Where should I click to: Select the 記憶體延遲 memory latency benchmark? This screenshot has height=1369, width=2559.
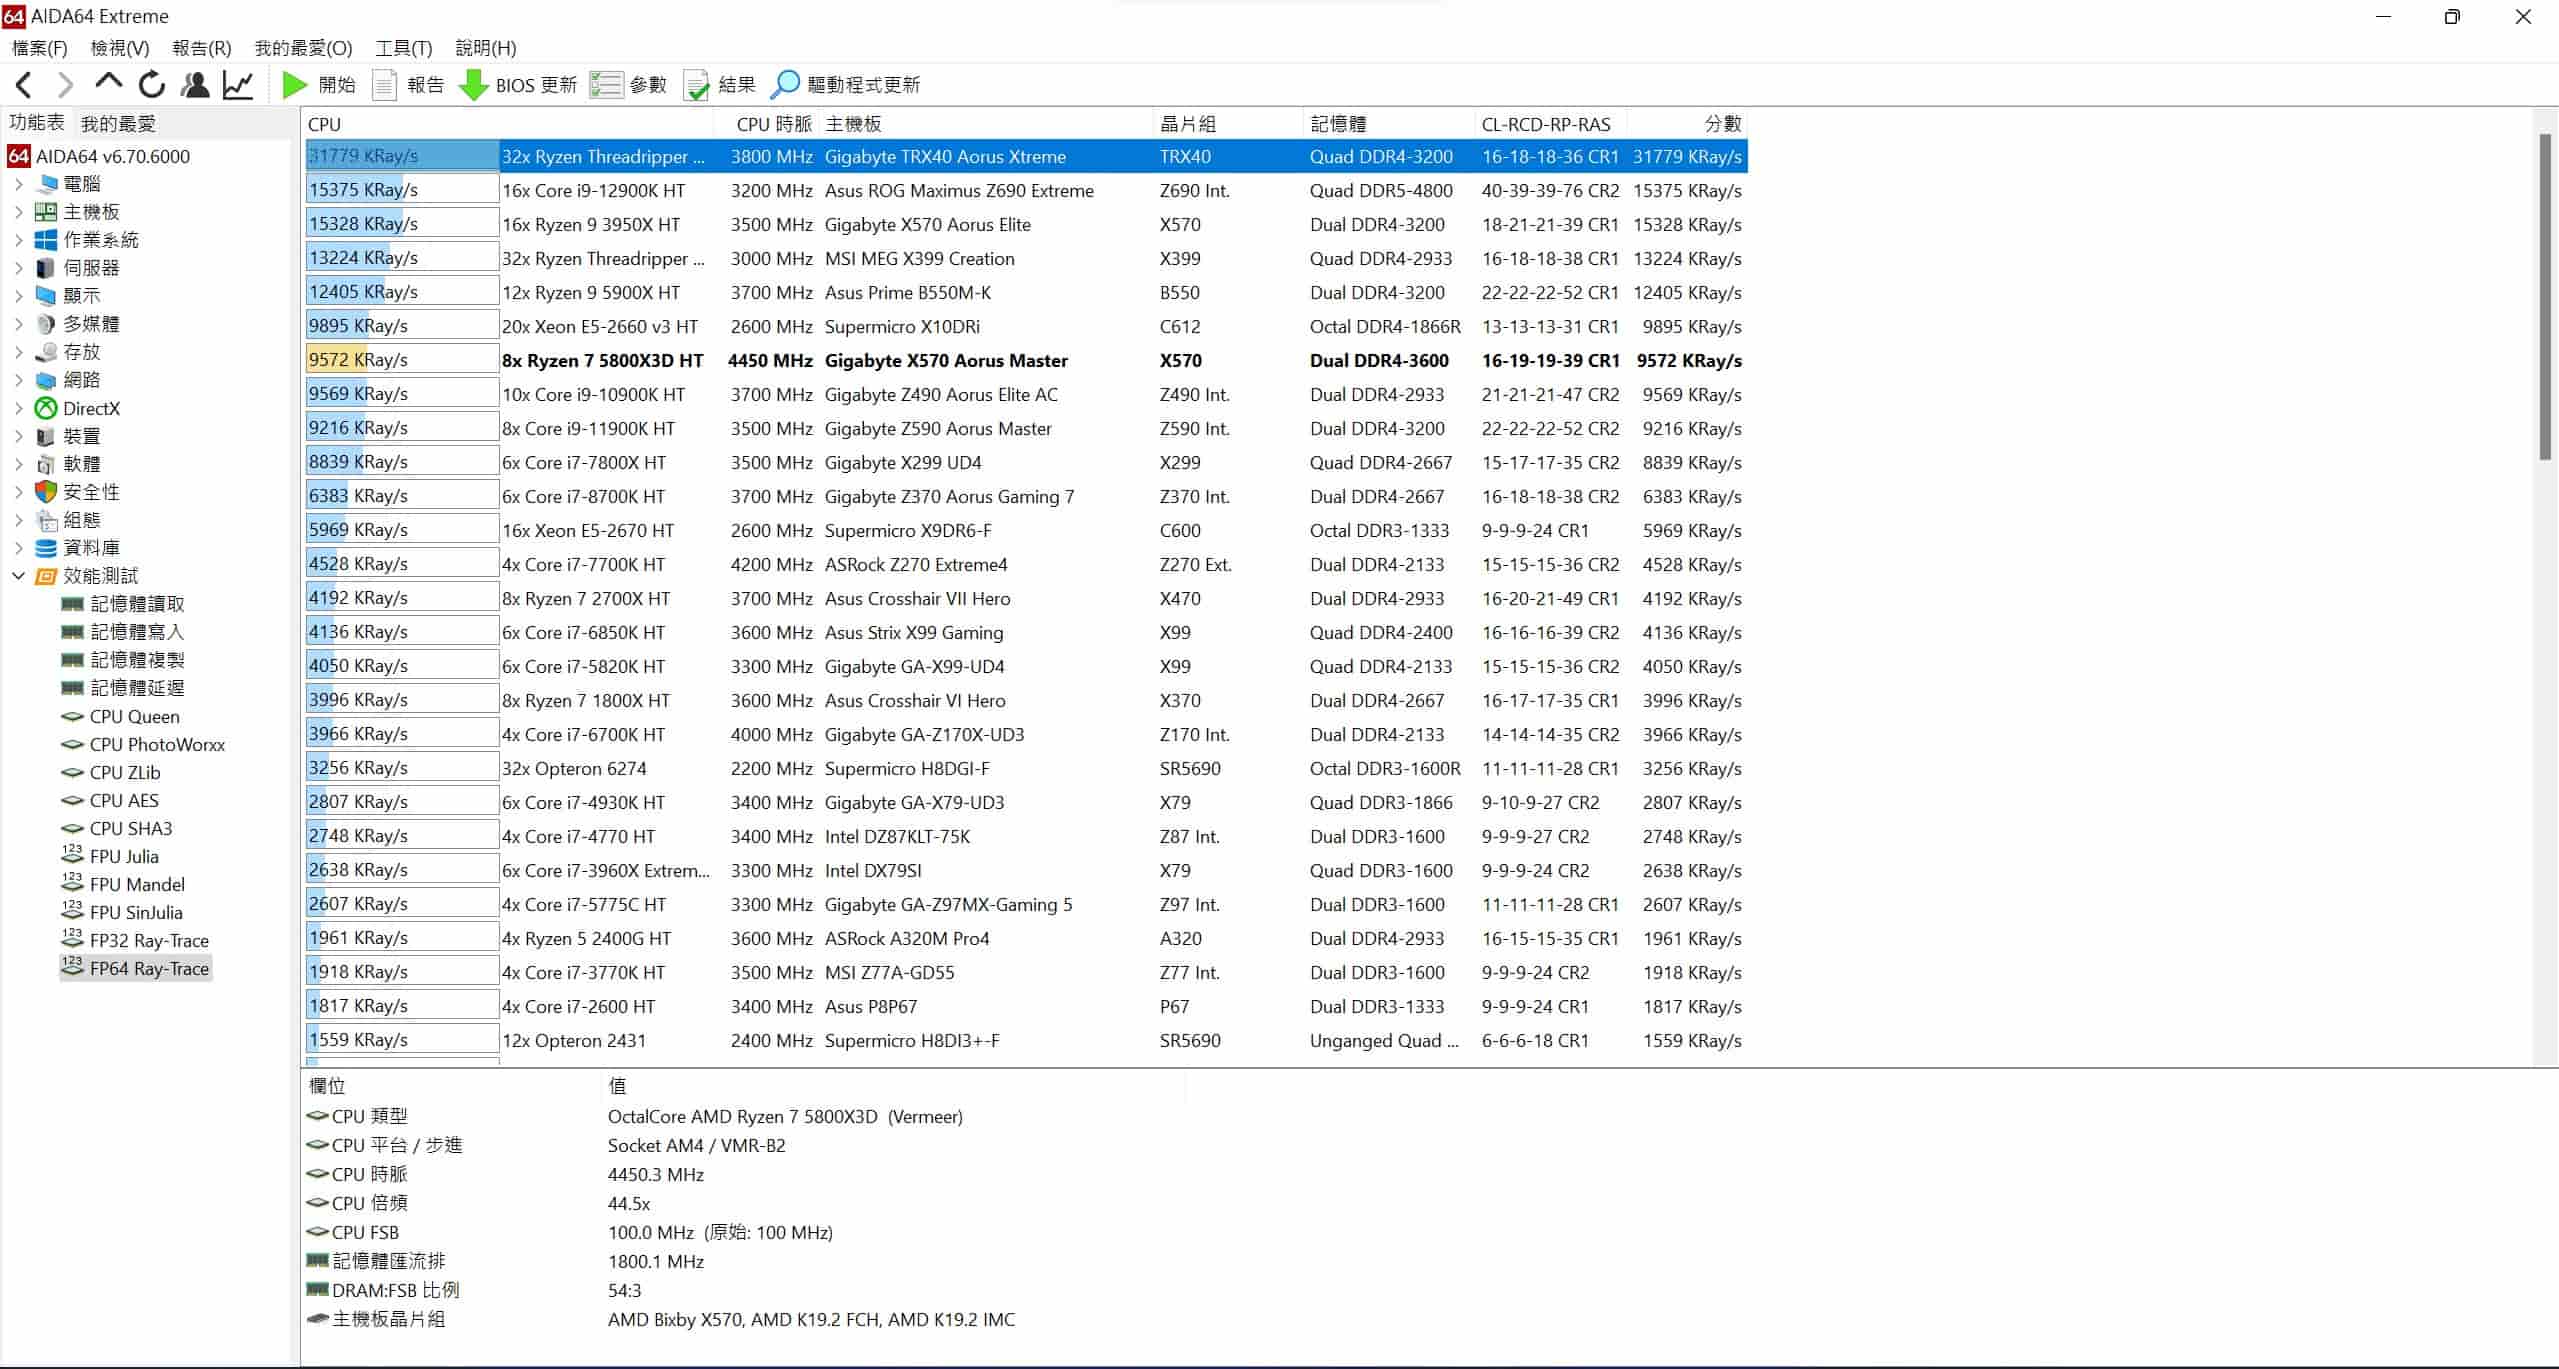coord(123,688)
